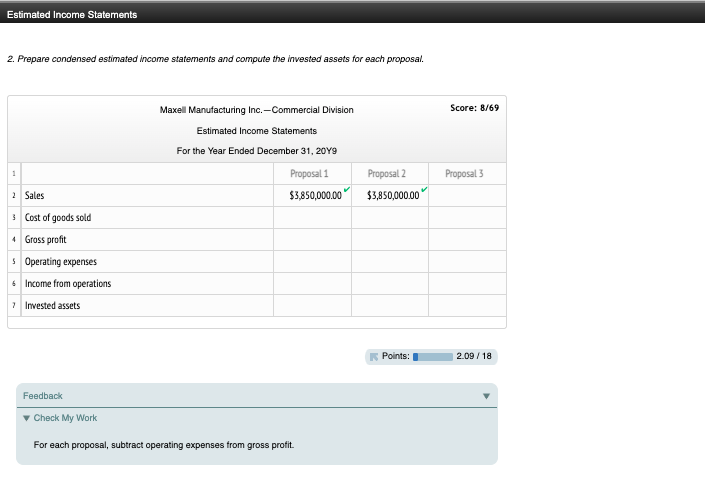Screen dimensions: 705x478
Task: Click Proposal 3 Cost of goods sold cell
Action: (x=467, y=218)
